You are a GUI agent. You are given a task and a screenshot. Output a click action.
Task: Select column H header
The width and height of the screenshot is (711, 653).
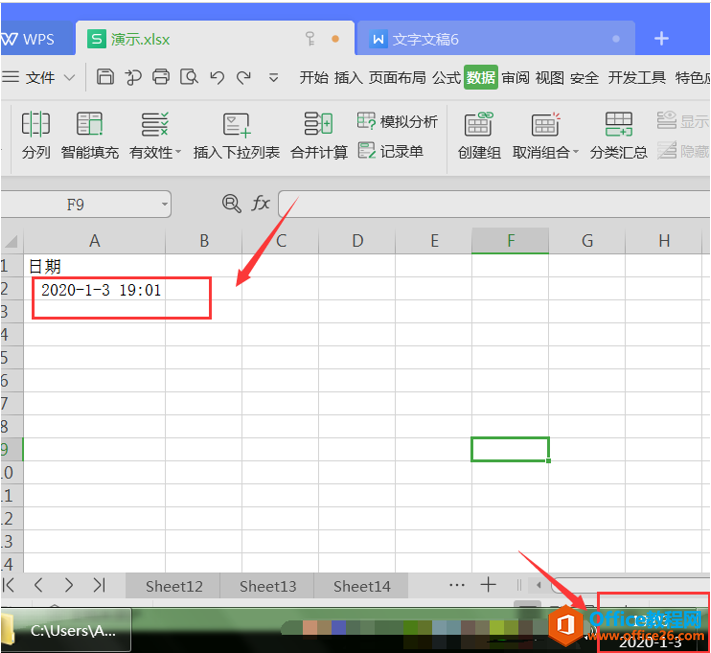664,241
